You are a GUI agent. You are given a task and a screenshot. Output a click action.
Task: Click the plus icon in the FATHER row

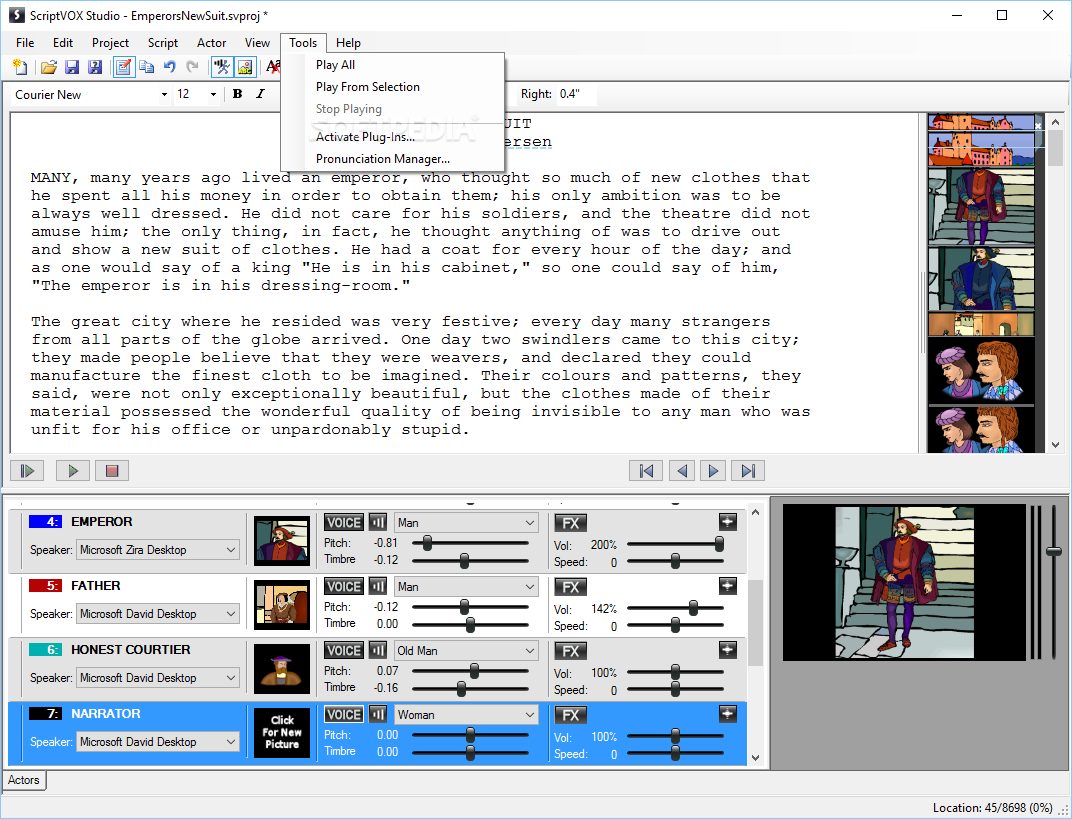tap(727, 586)
